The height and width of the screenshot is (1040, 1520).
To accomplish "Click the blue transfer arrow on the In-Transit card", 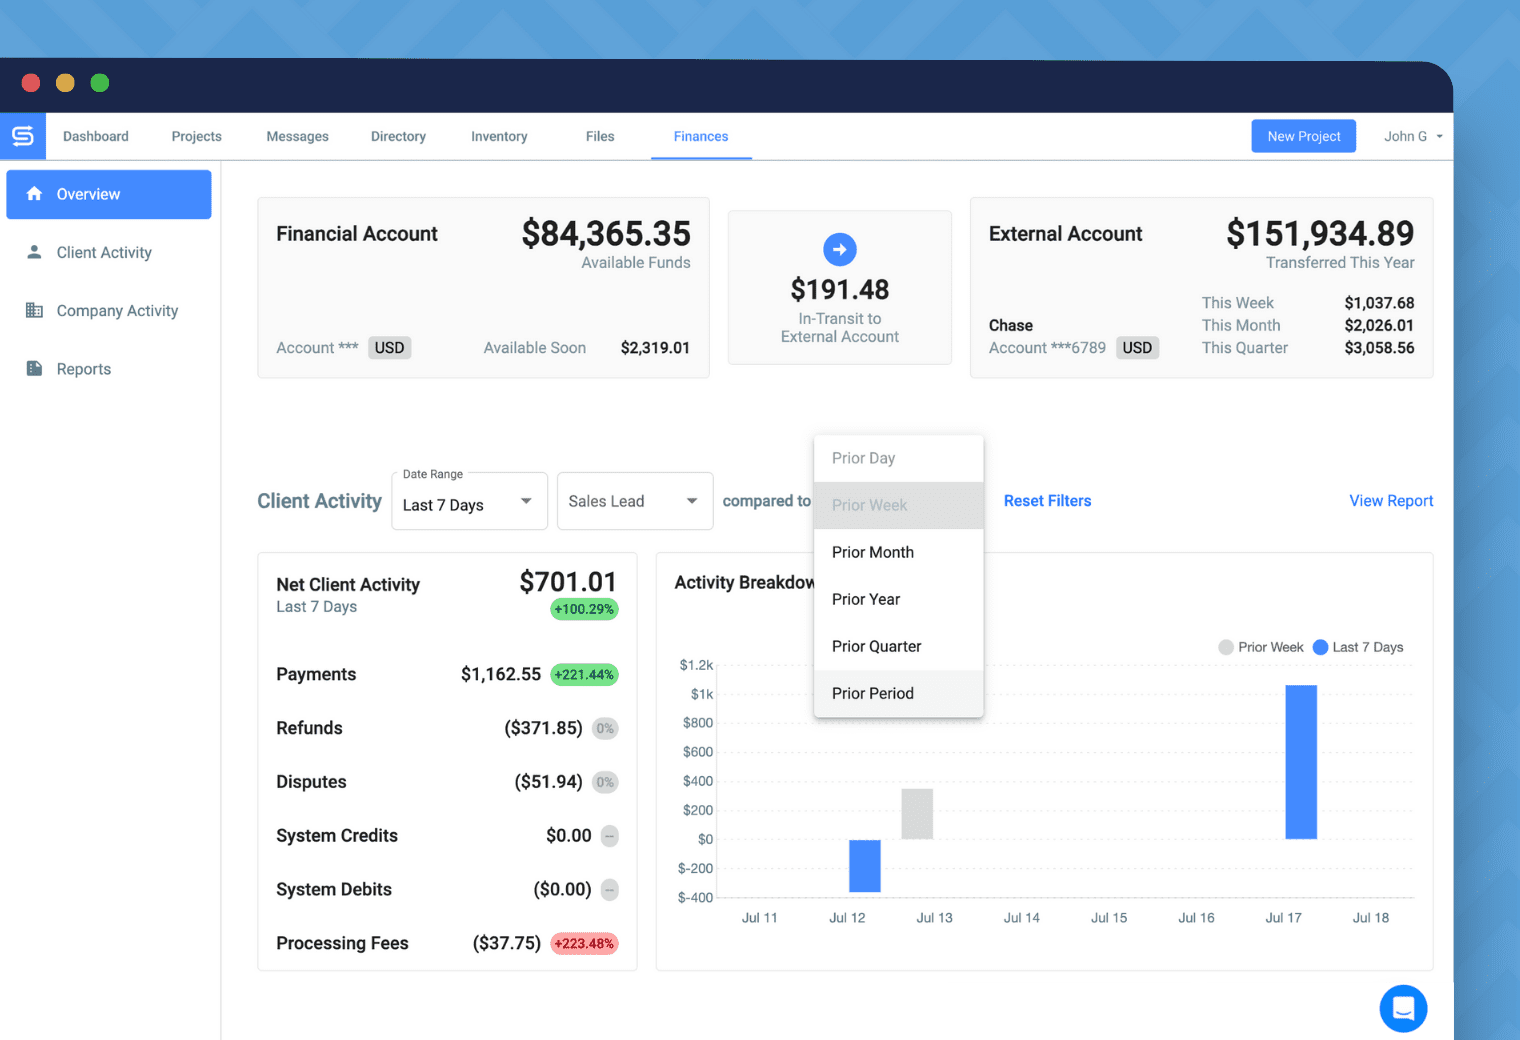I will click(839, 249).
